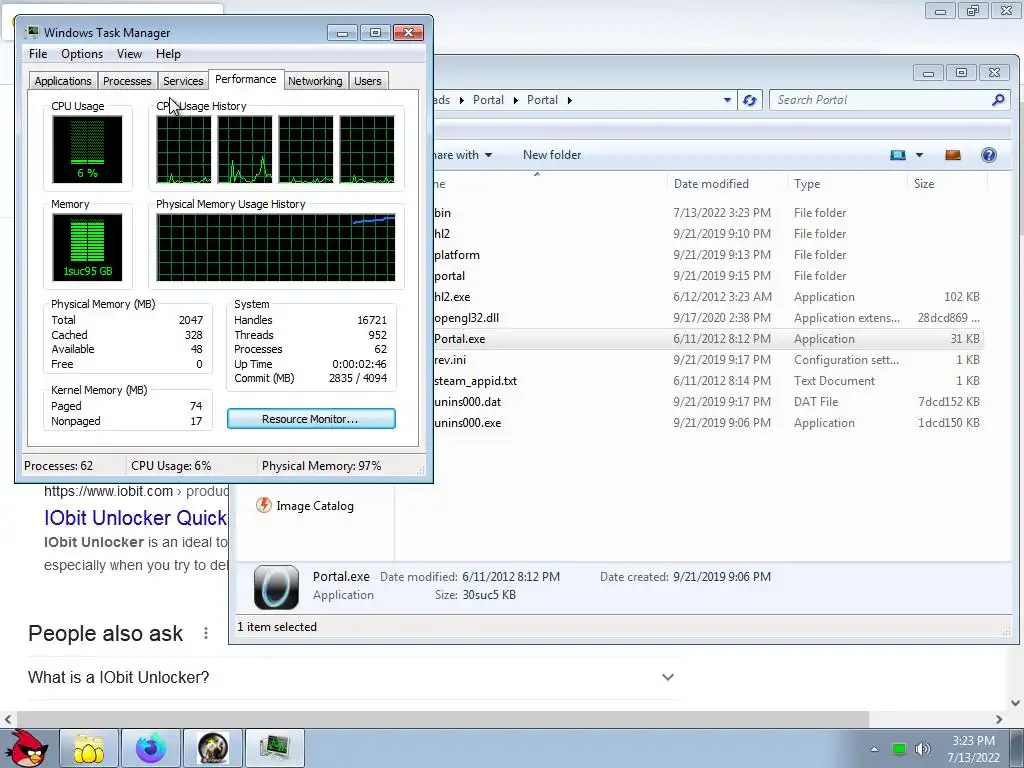Click the browser vertical scrollbar down arrow
Screen dimensions: 1024x768
(1016, 703)
